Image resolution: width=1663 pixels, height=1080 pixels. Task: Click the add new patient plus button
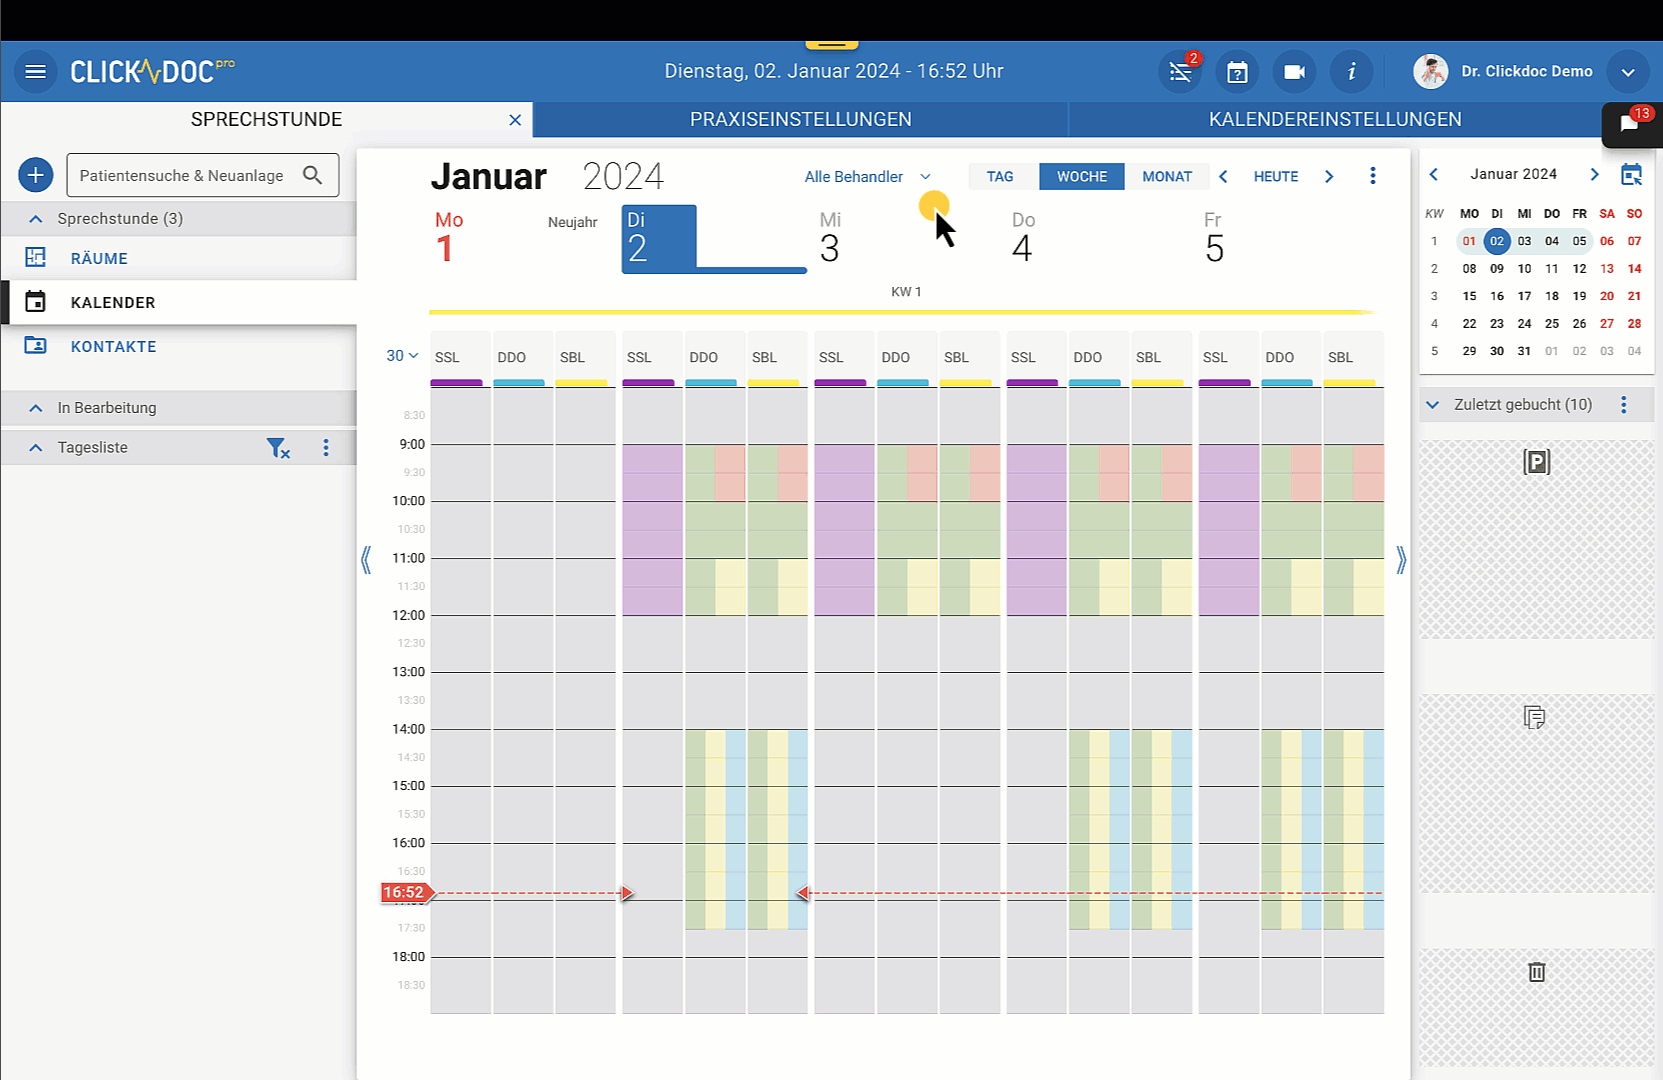coord(35,176)
